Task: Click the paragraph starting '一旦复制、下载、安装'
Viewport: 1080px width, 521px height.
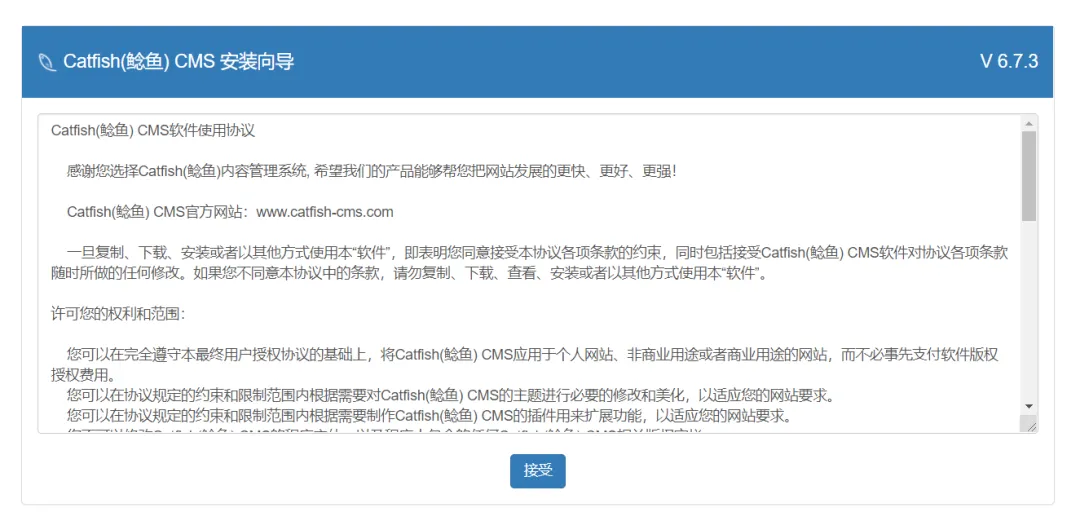Action: point(530,263)
